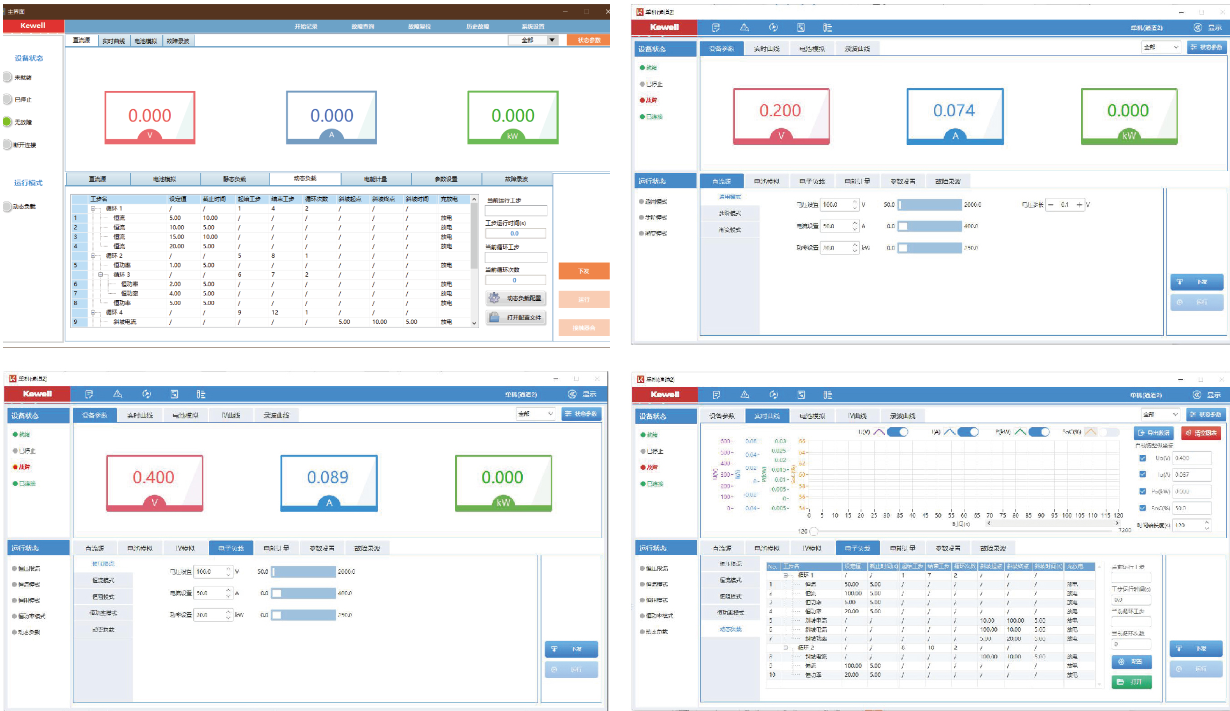Click folder icon to open config file, top-left window
Screen dimensions: 1230x711
tap(495, 317)
